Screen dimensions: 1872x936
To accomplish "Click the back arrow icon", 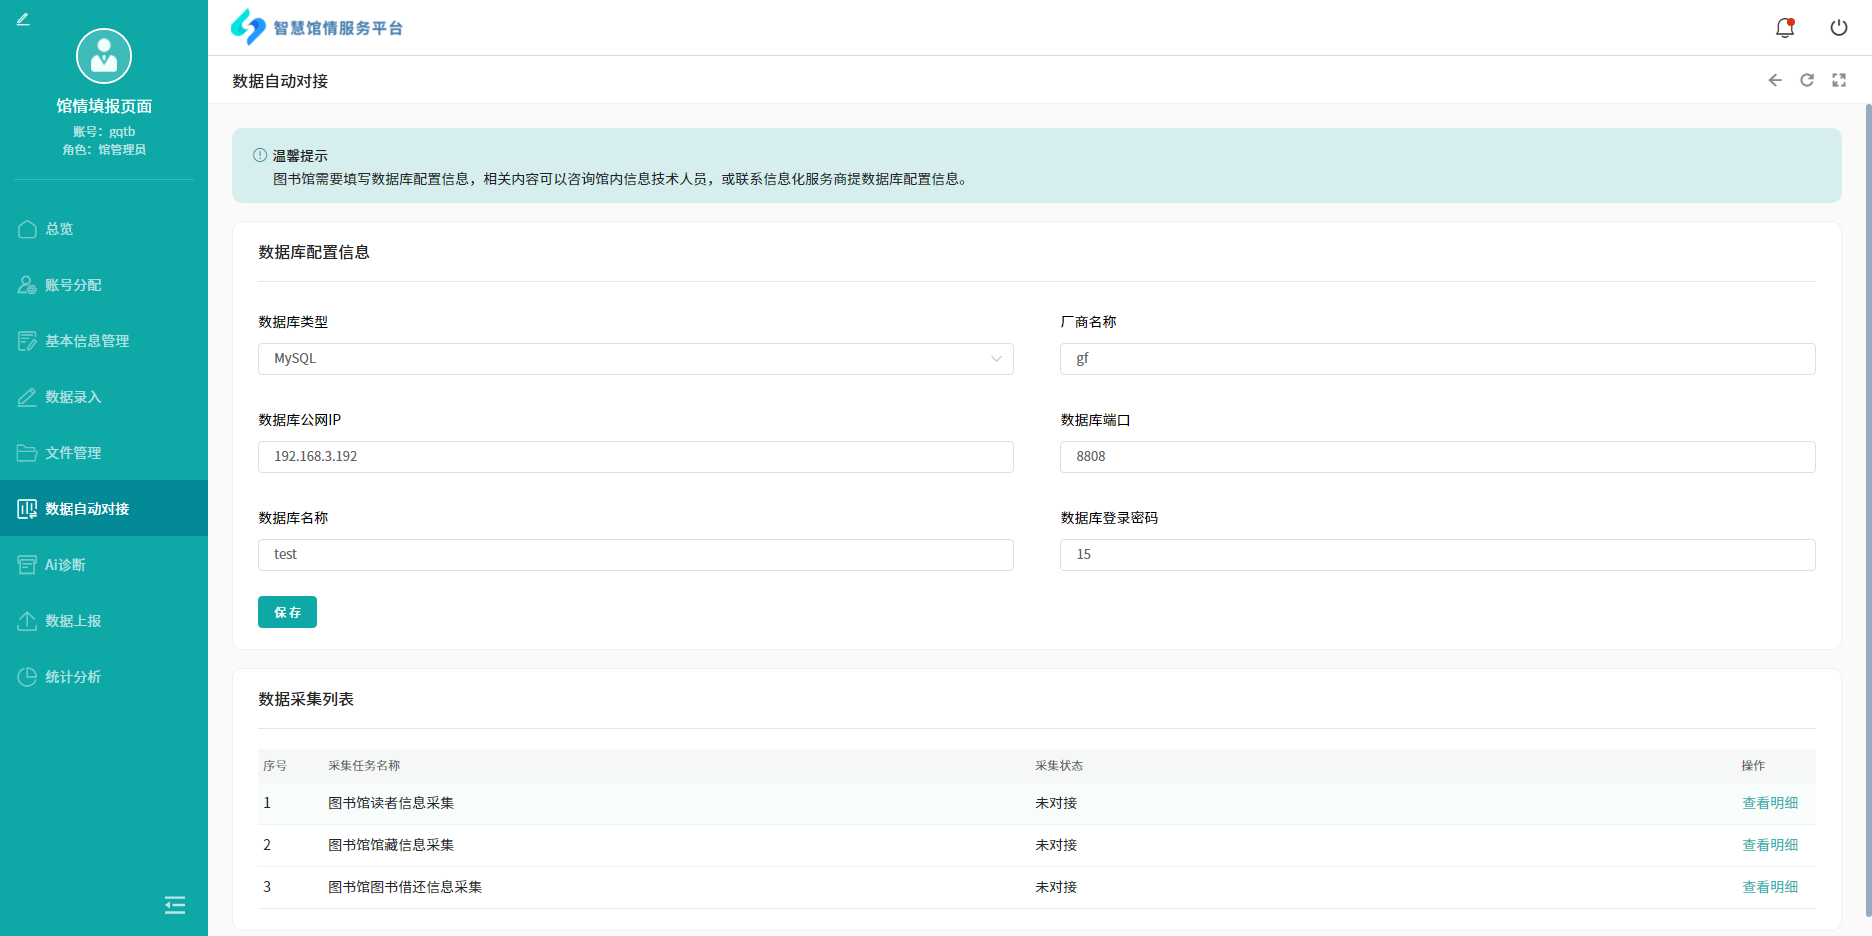I will click(x=1774, y=80).
